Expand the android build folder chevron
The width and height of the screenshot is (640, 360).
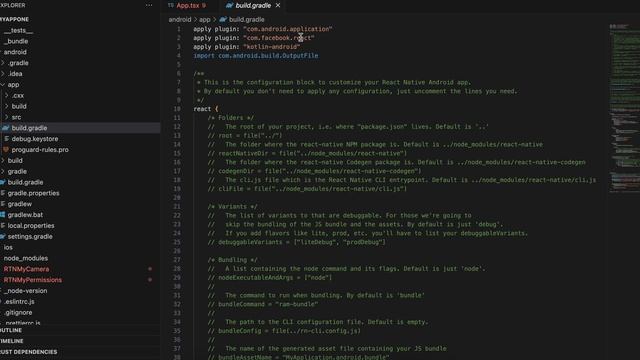(x=3, y=160)
